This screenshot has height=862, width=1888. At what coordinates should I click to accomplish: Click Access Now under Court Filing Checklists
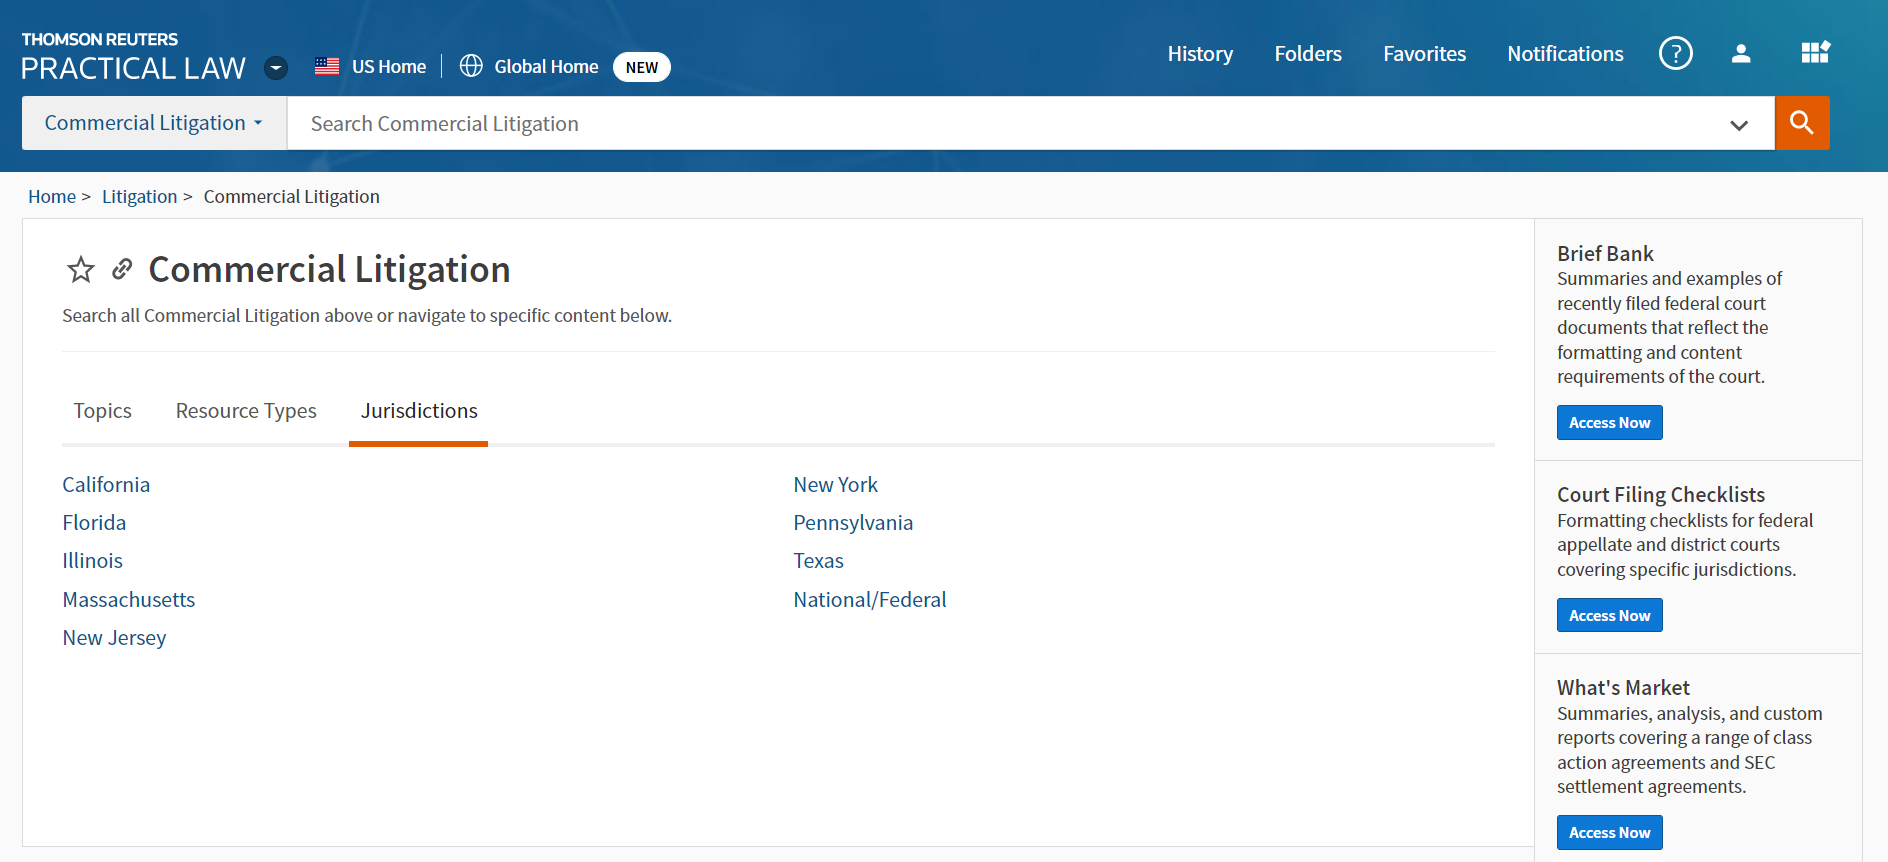1609,616
